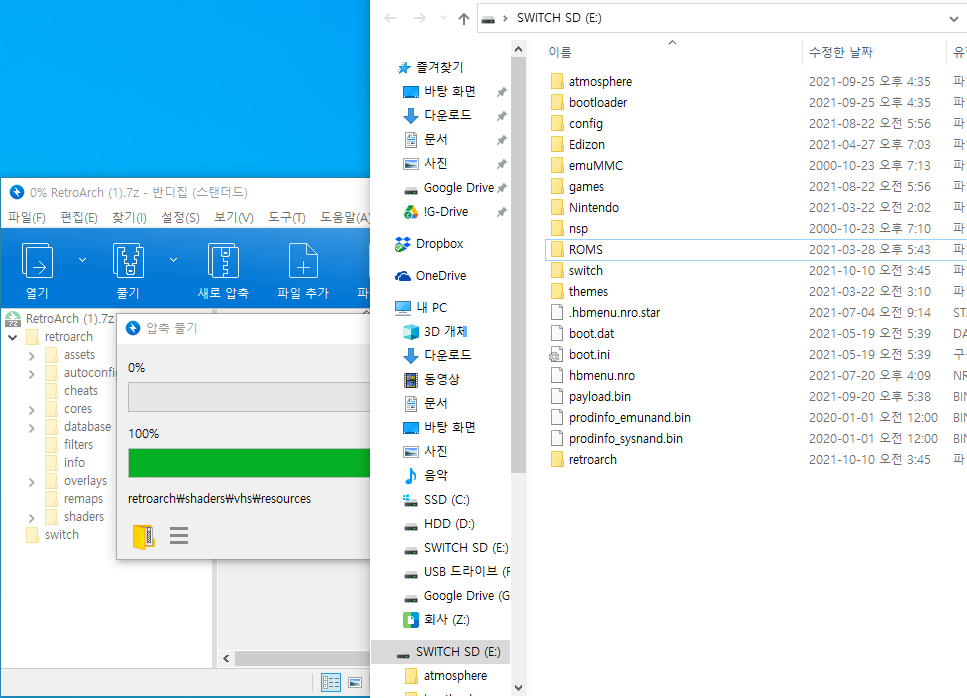
Task: Select retroarch folder in Explorer file list
Action: (583, 459)
